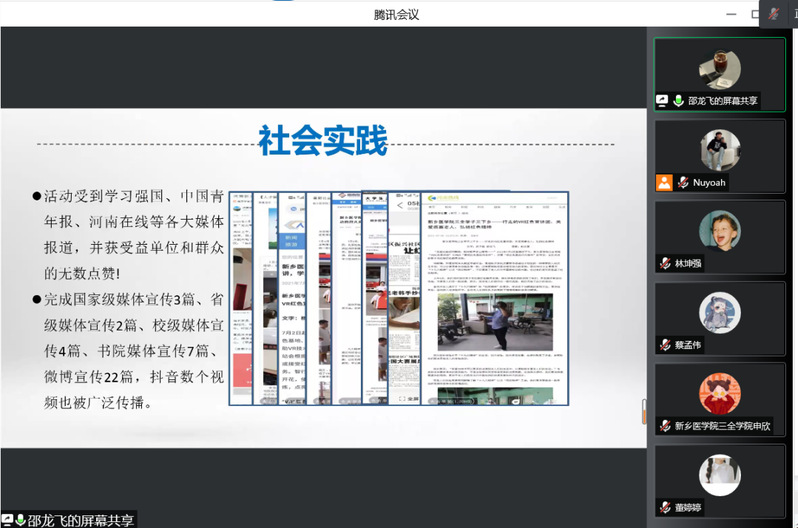Collapse the participant side panel handle
The height and width of the screenshot is (528, 798).
coord(644,410)
